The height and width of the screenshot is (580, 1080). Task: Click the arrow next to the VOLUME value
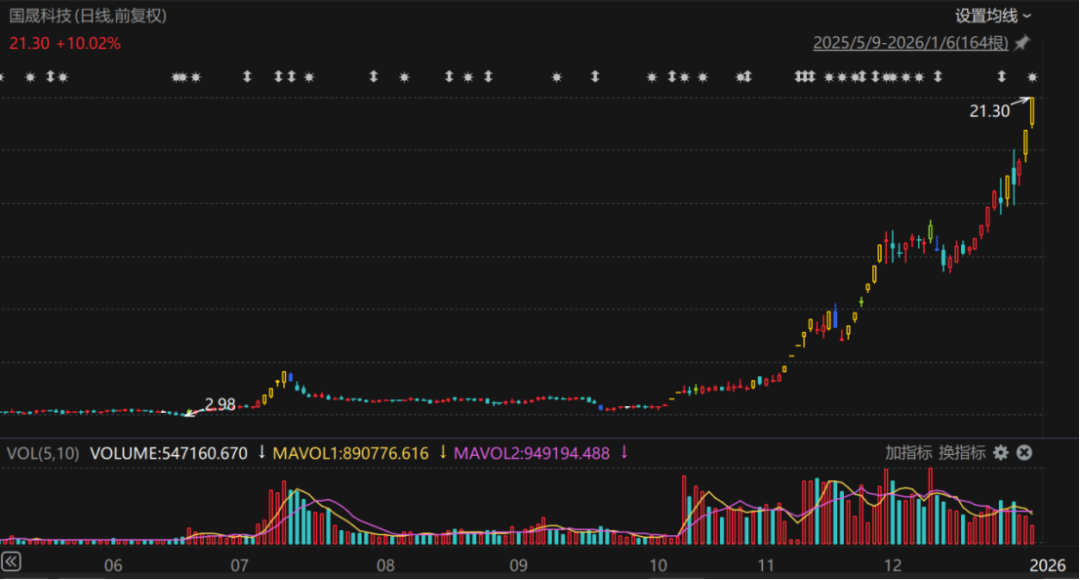262,453
